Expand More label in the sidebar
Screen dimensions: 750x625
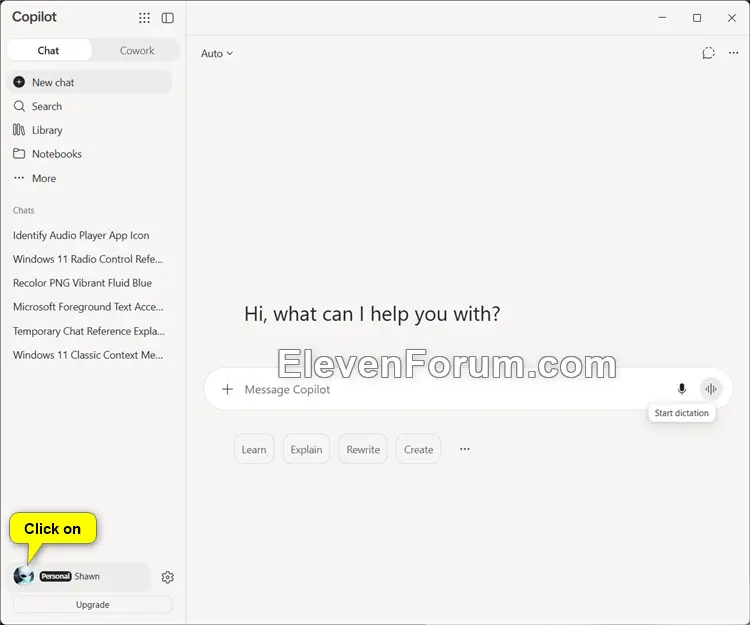[x=44, y=178]
